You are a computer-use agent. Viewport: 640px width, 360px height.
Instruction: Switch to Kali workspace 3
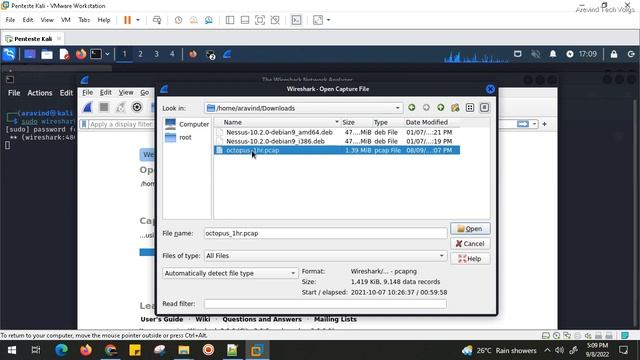pos(156,54)
